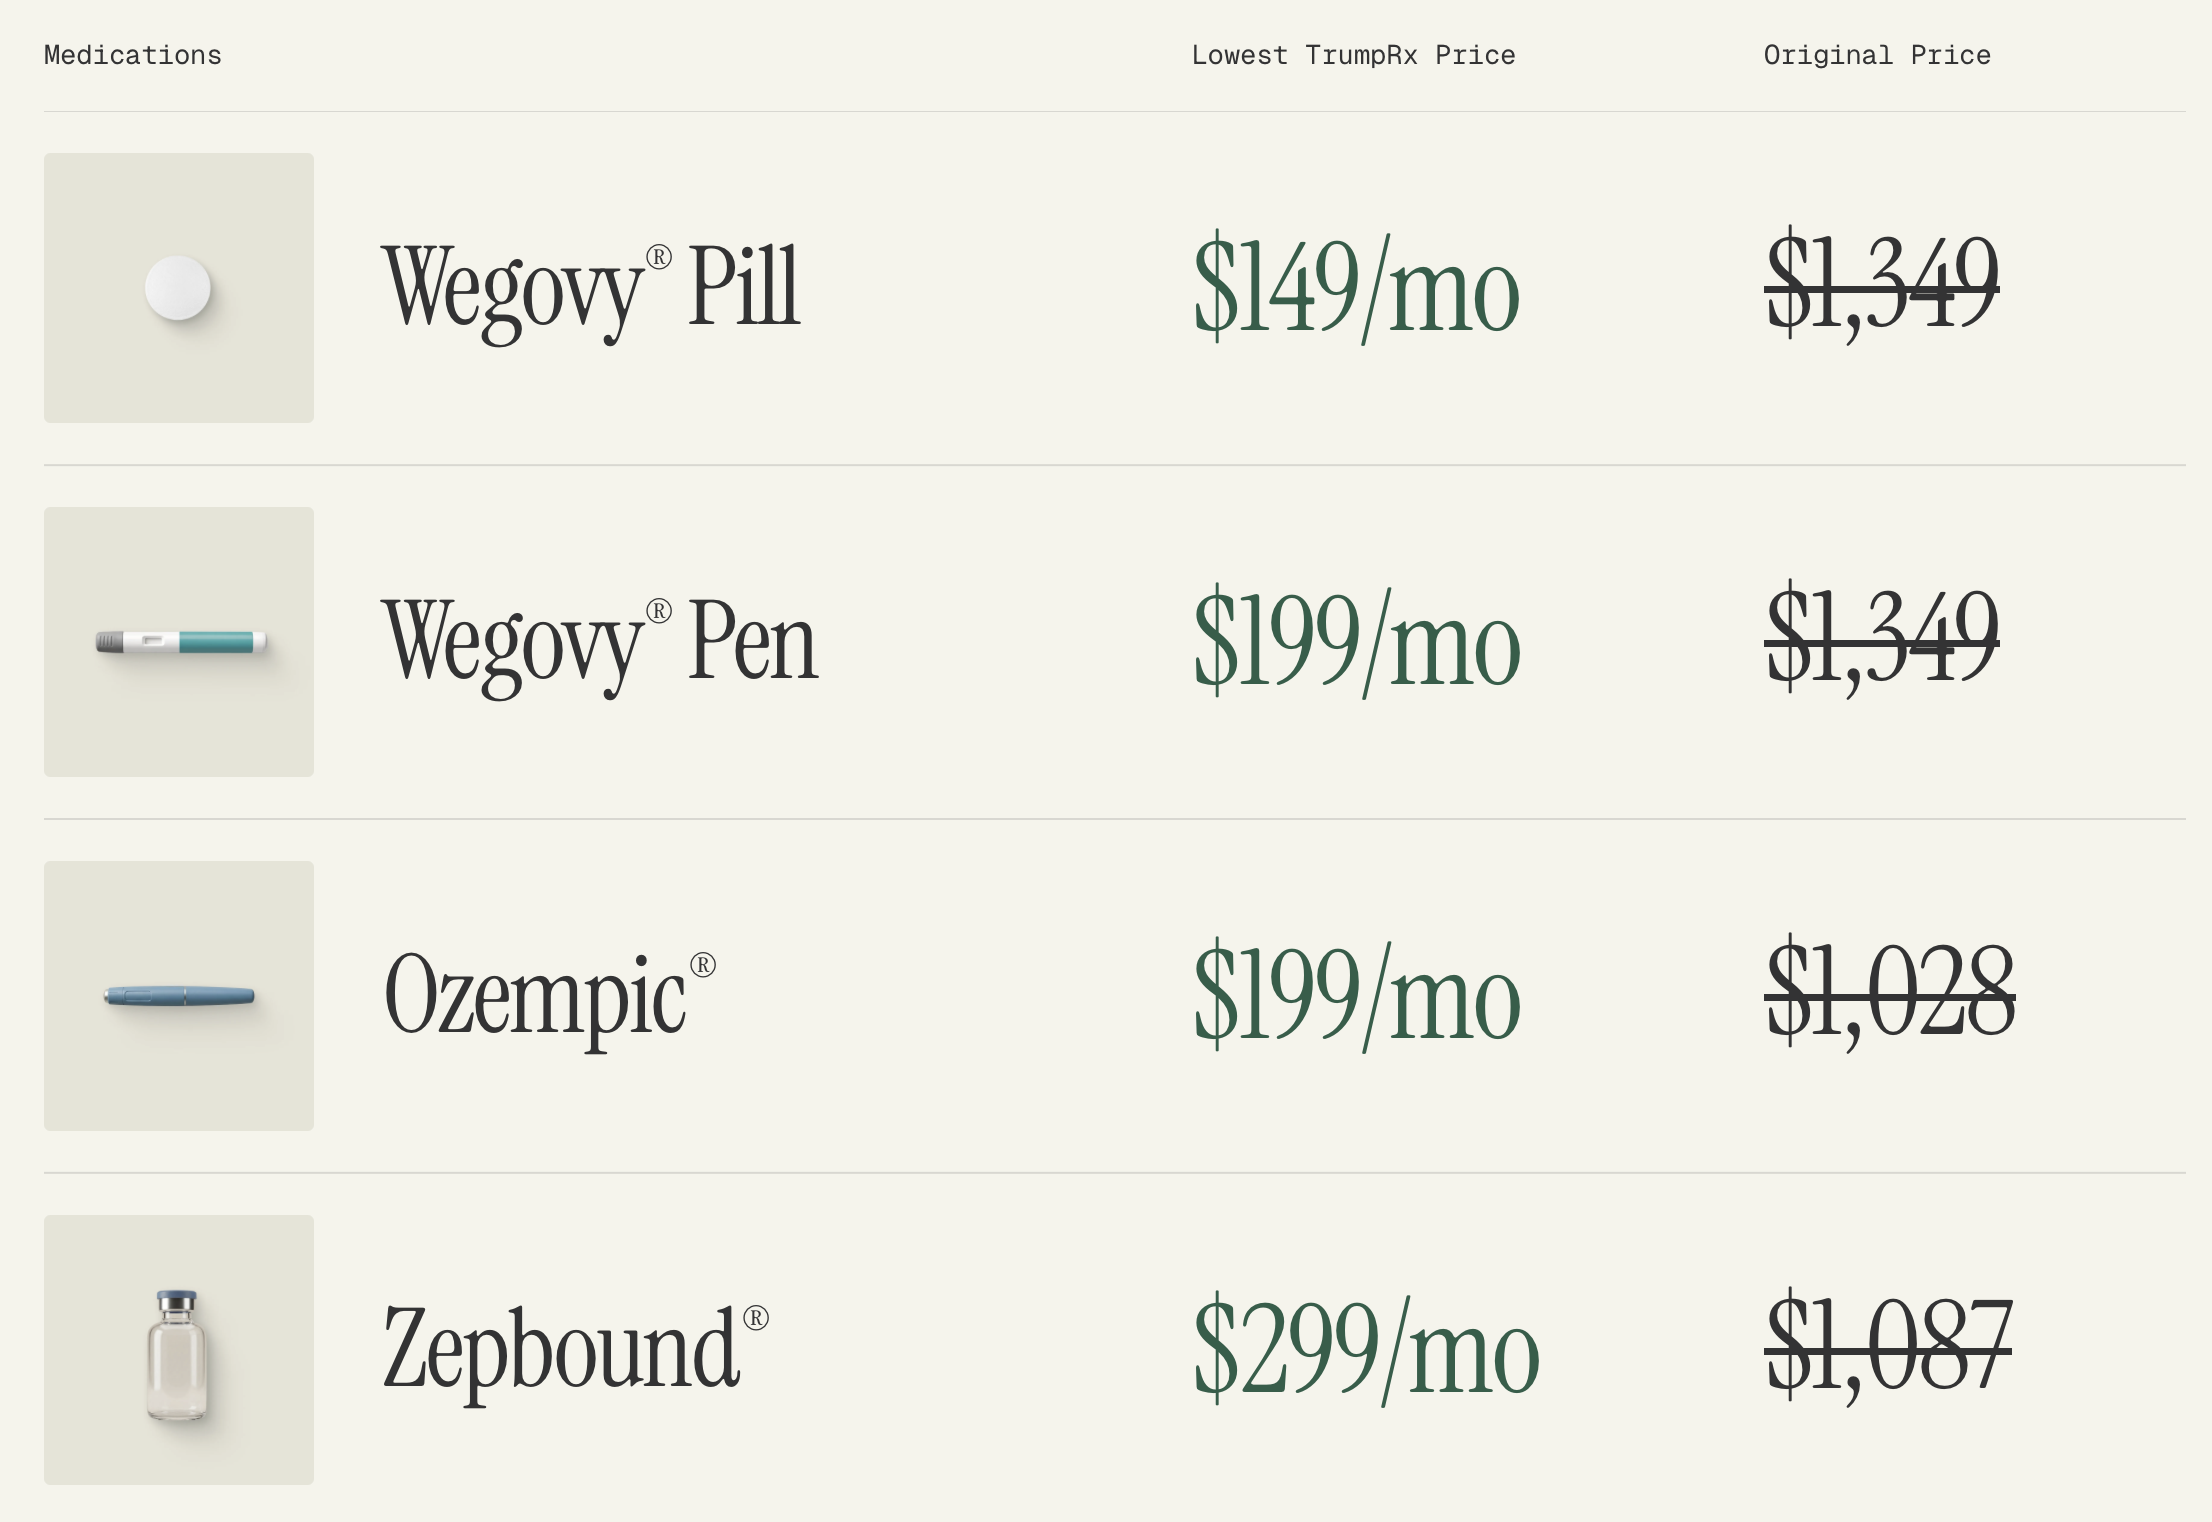Select the Wegovy Pen medication name

coord(600,642)
